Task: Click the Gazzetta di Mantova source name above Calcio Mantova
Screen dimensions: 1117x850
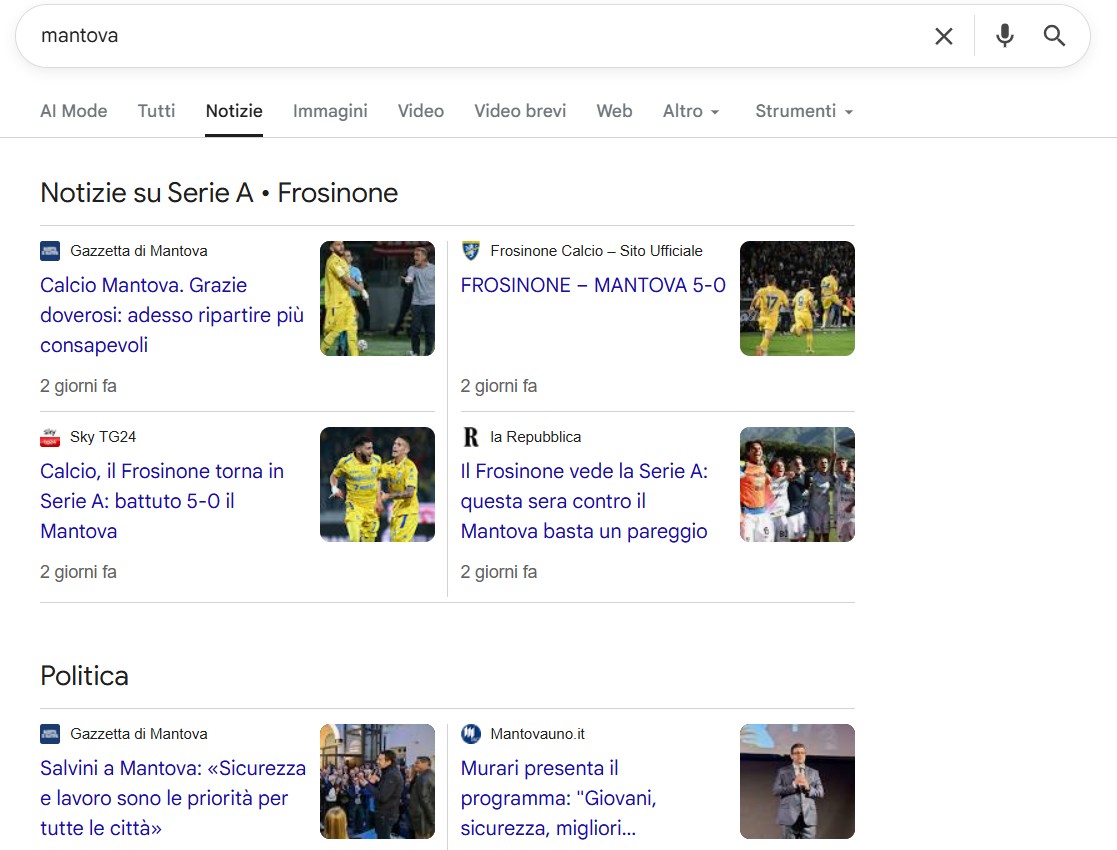Action: click(139, 251)
